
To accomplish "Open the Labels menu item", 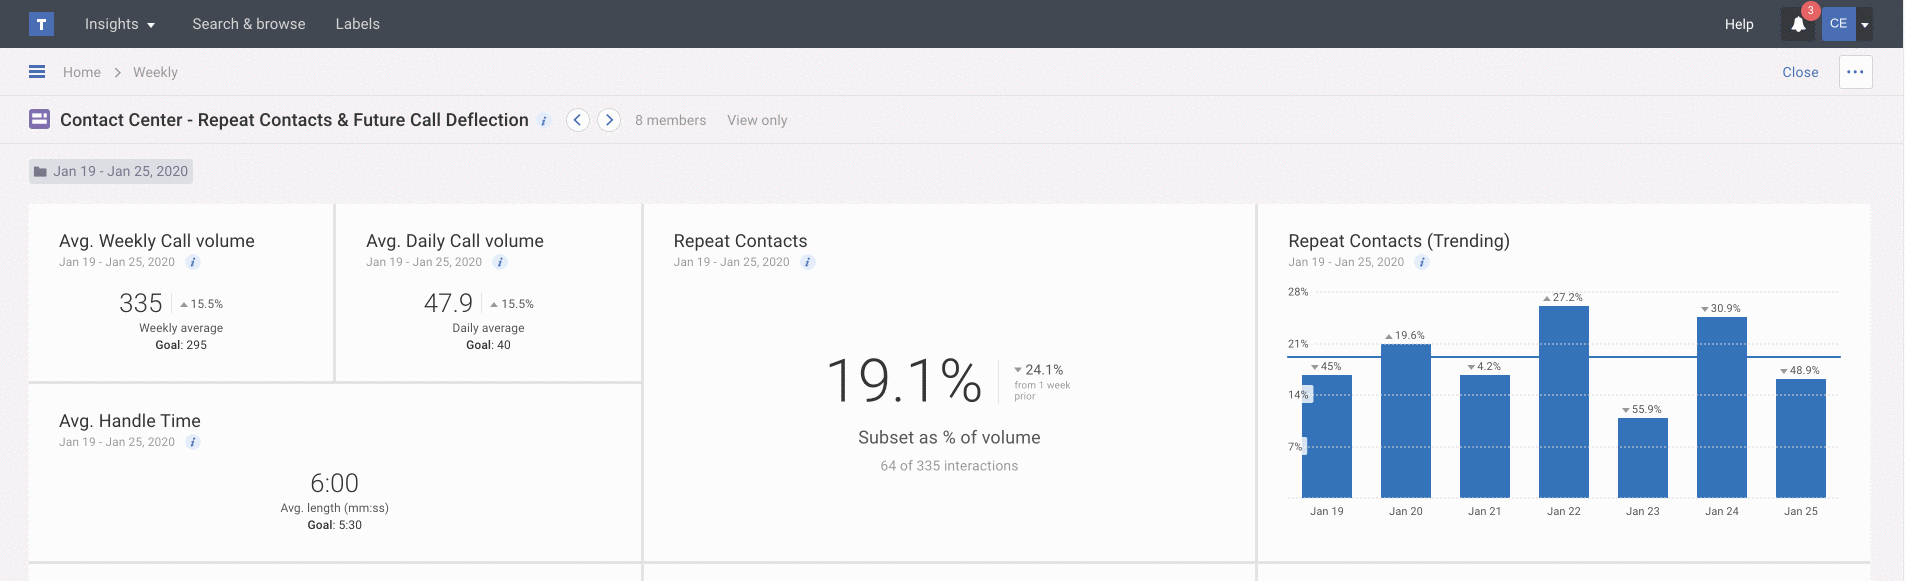I will (x=357, y=24).
